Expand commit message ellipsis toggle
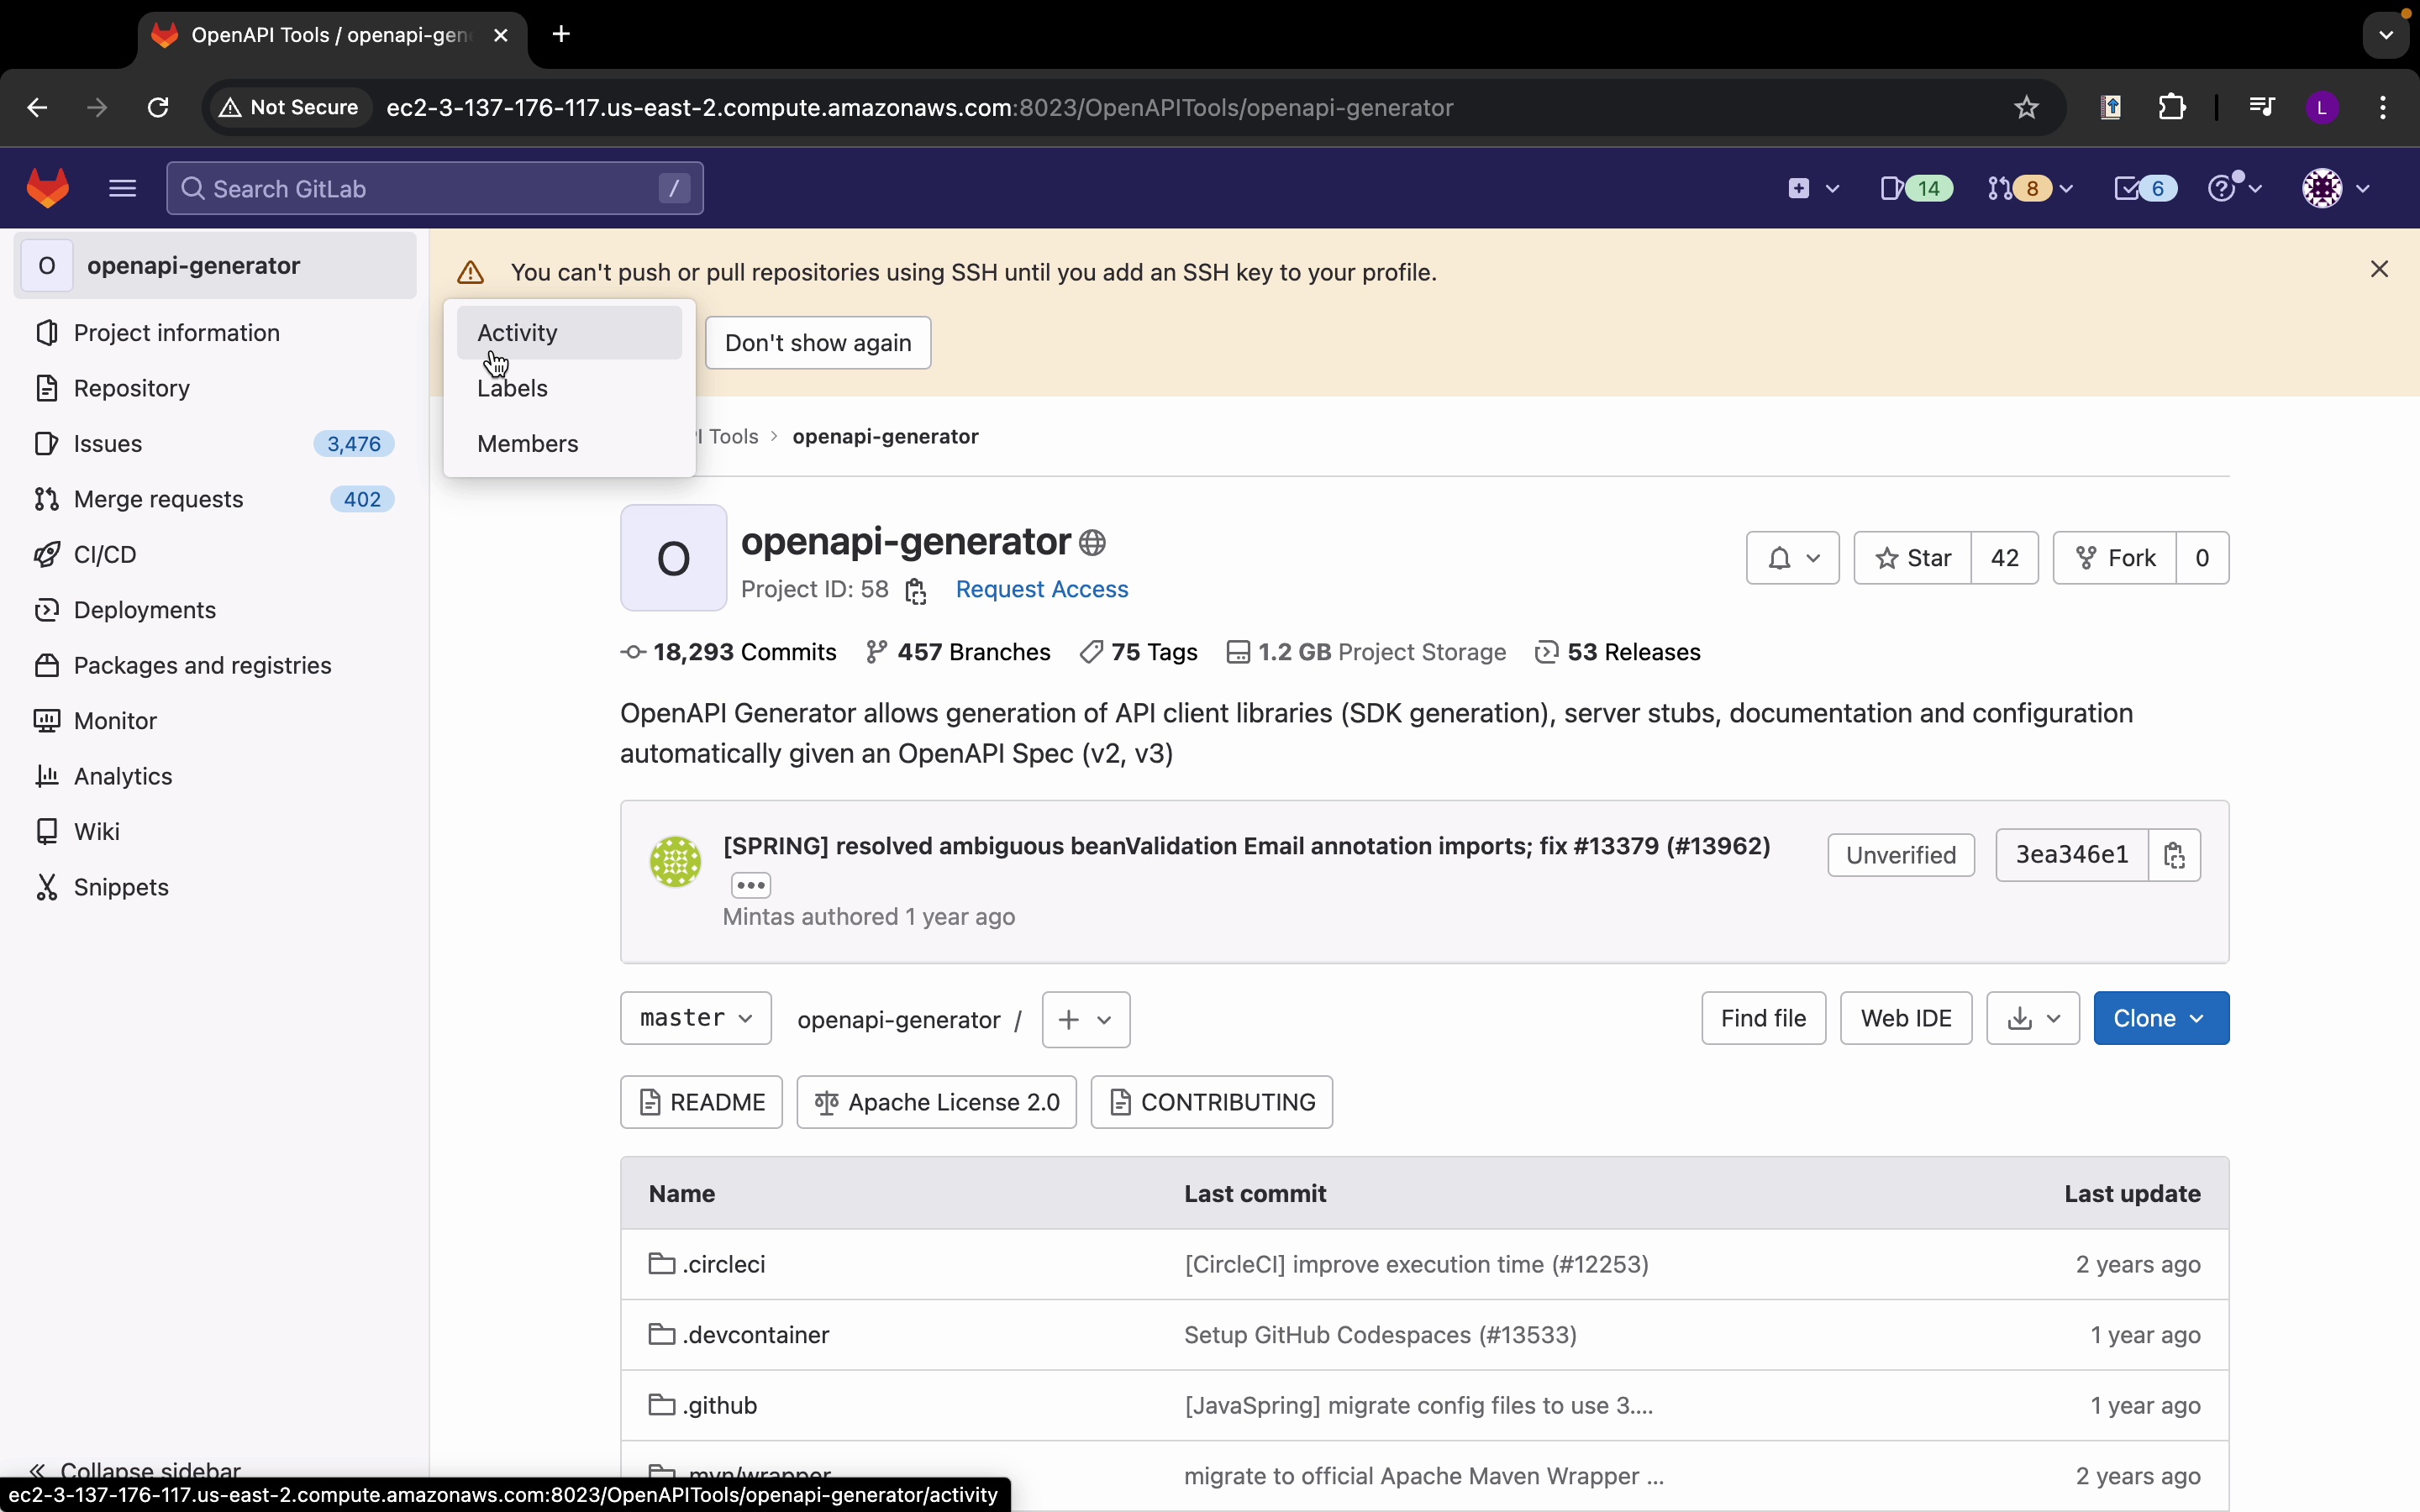 point(751,886)
